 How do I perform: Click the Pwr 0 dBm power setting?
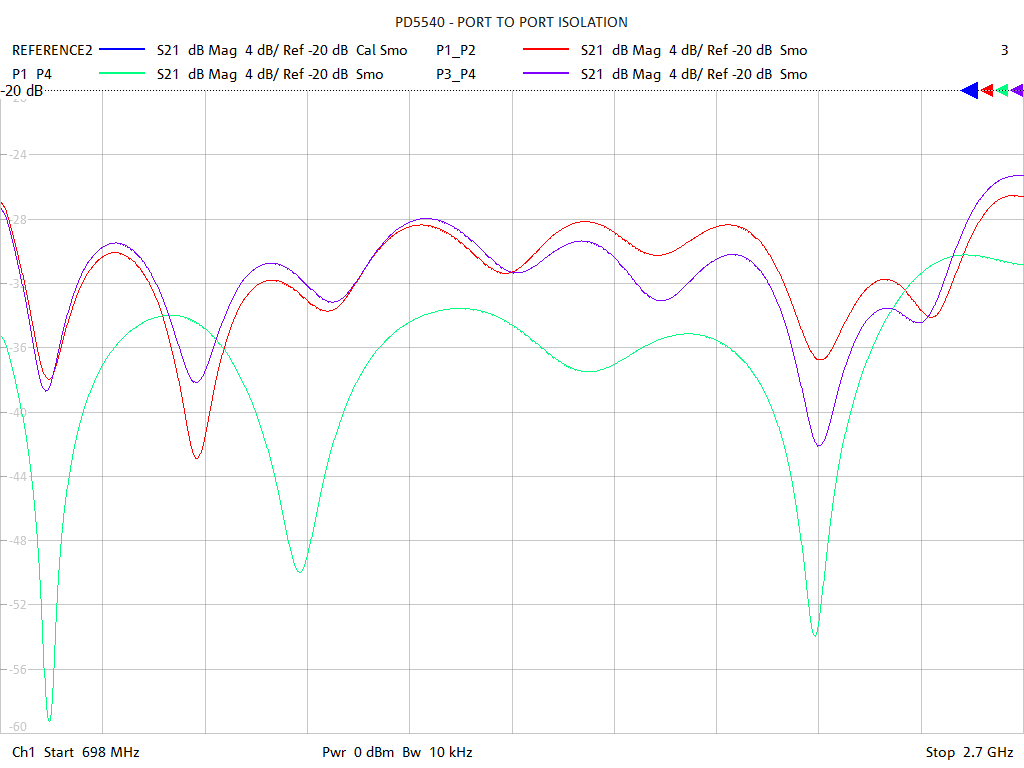359,752
